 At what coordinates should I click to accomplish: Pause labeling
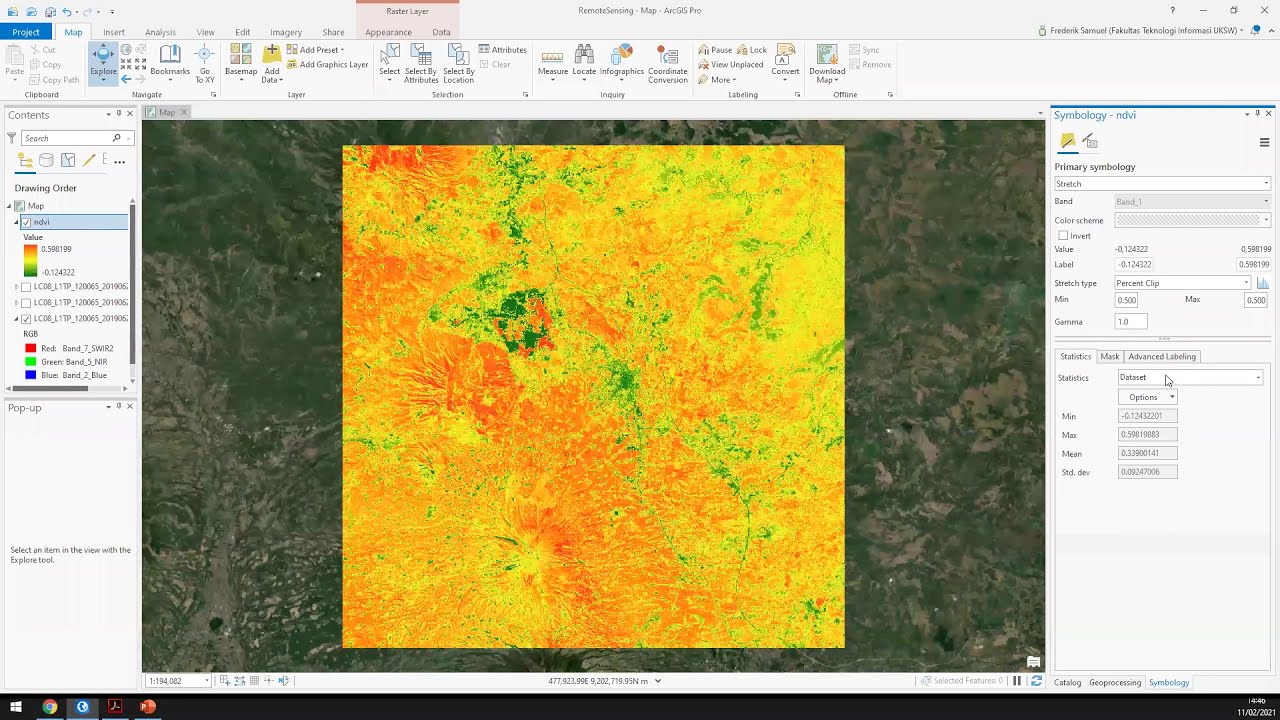click(715, 50)
